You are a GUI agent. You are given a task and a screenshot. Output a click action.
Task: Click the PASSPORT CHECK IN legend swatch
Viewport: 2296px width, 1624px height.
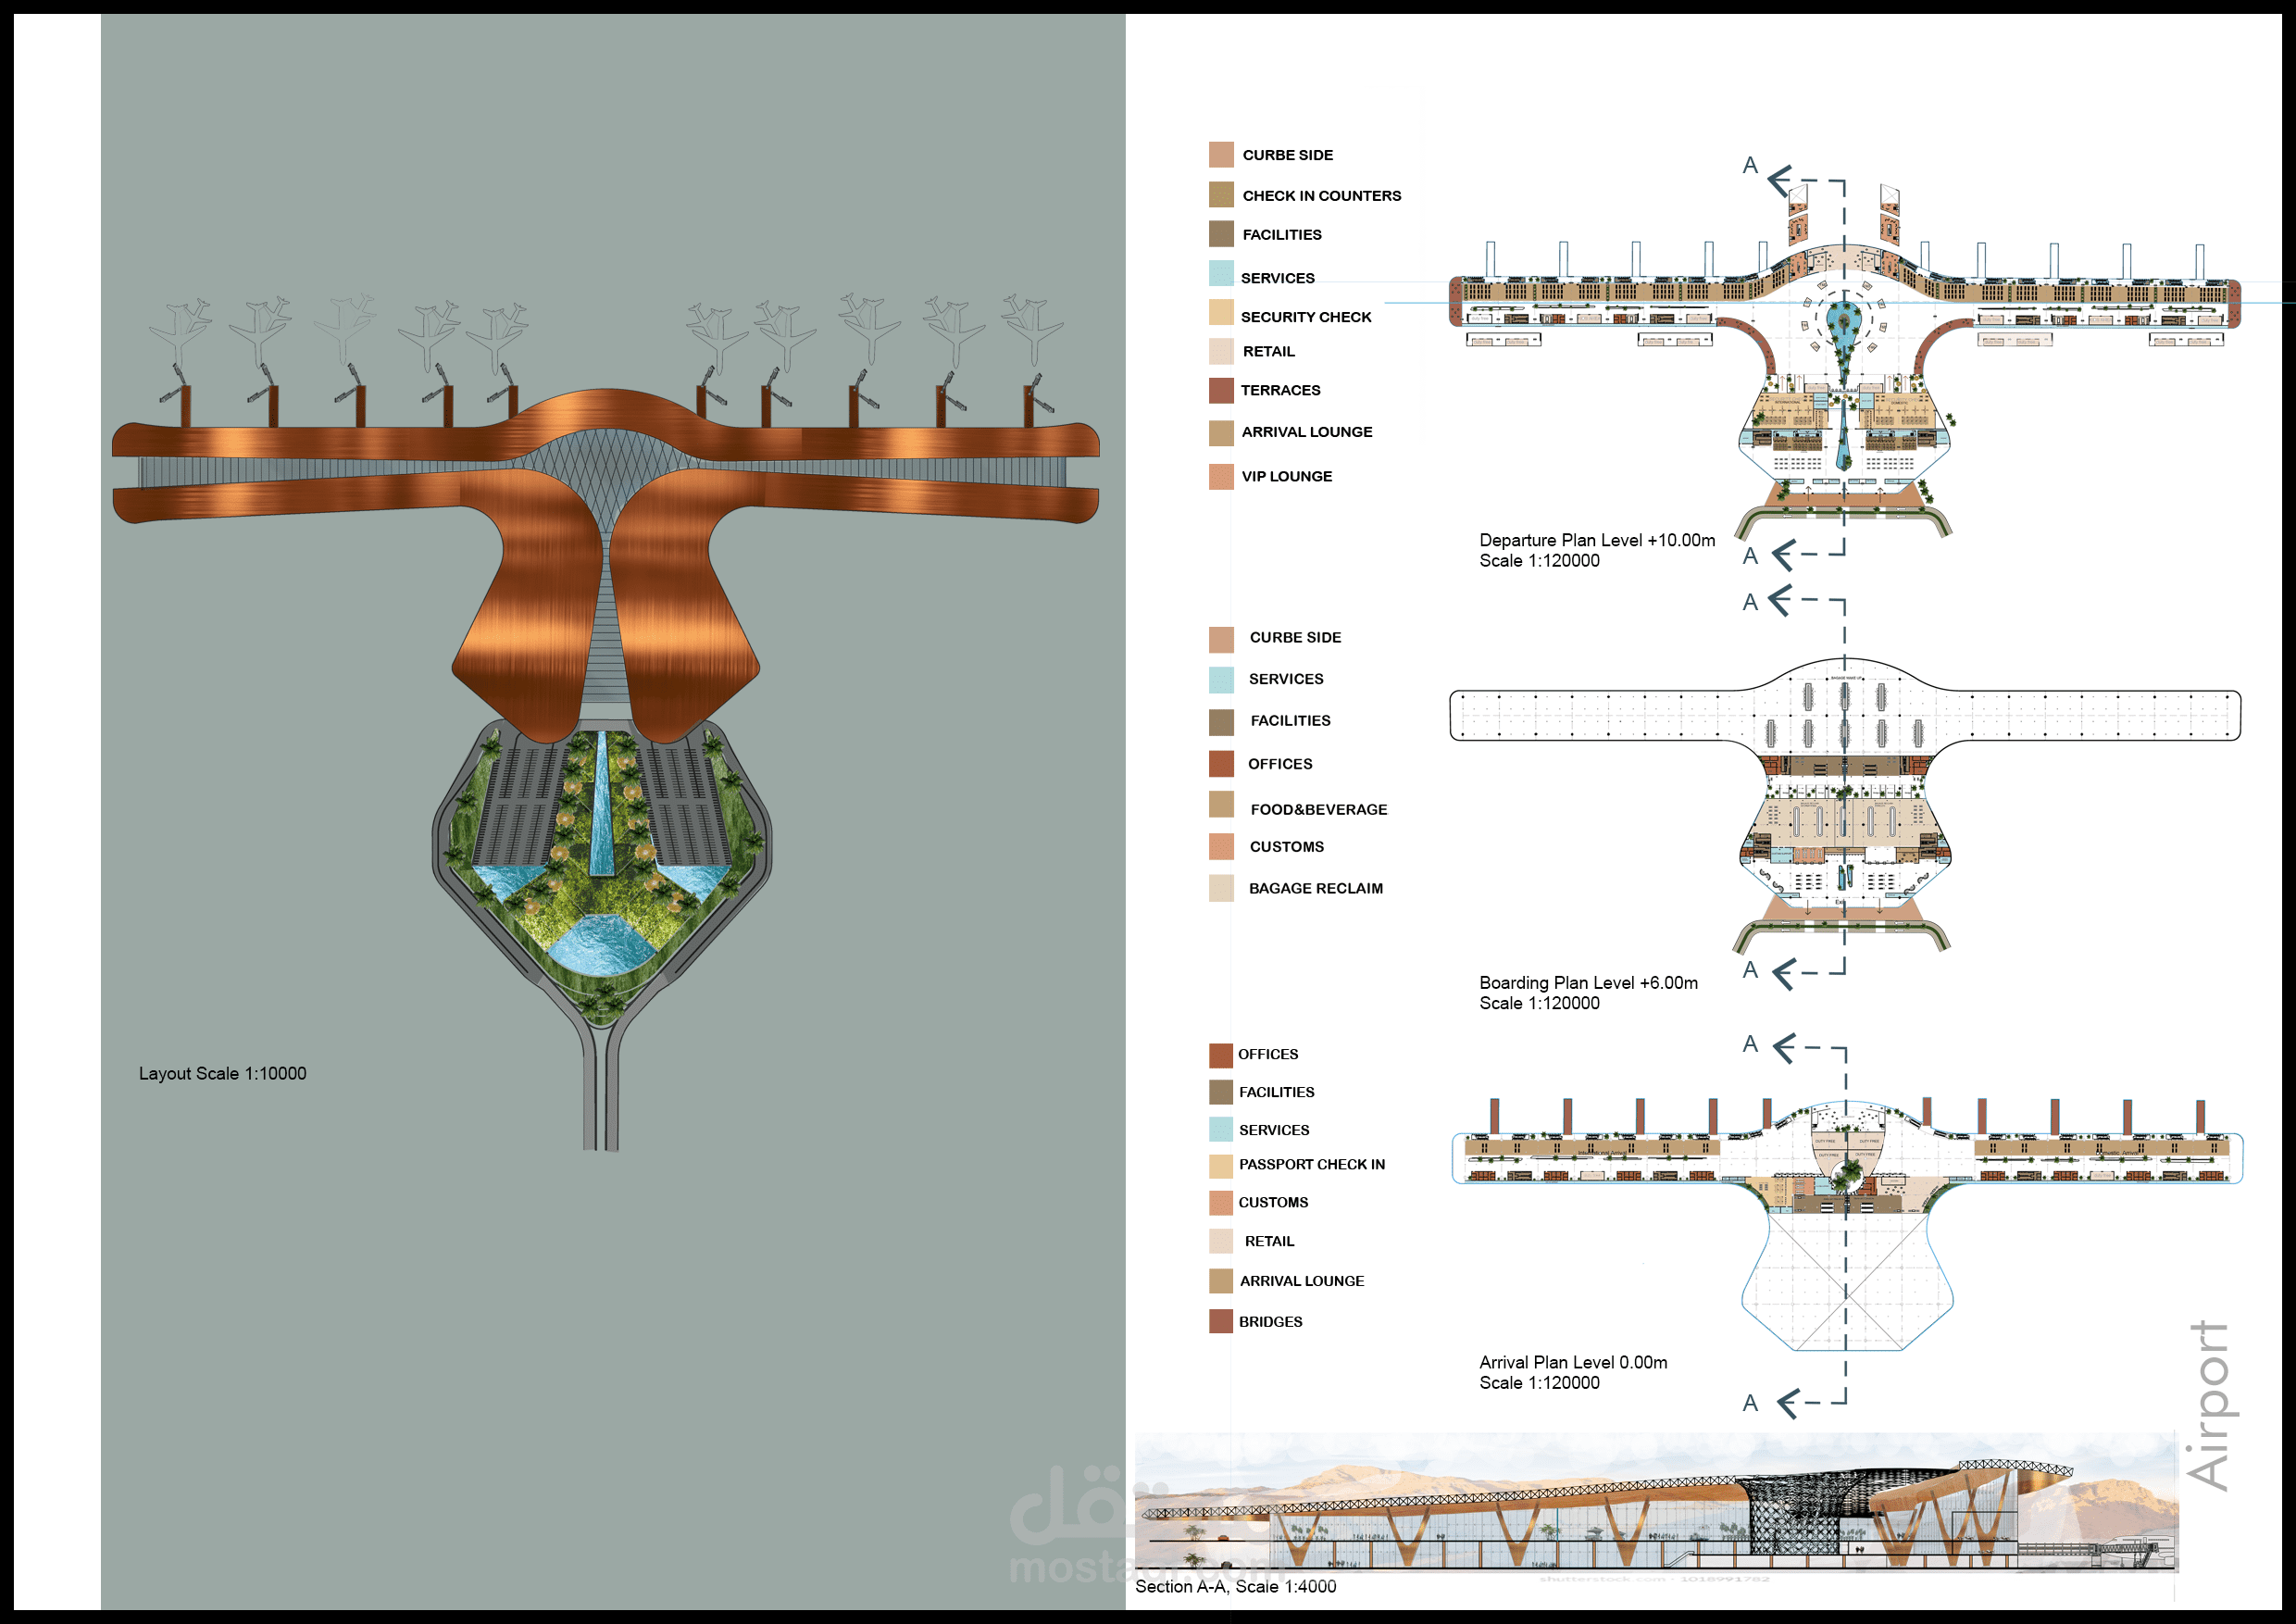(1220, 1166)
